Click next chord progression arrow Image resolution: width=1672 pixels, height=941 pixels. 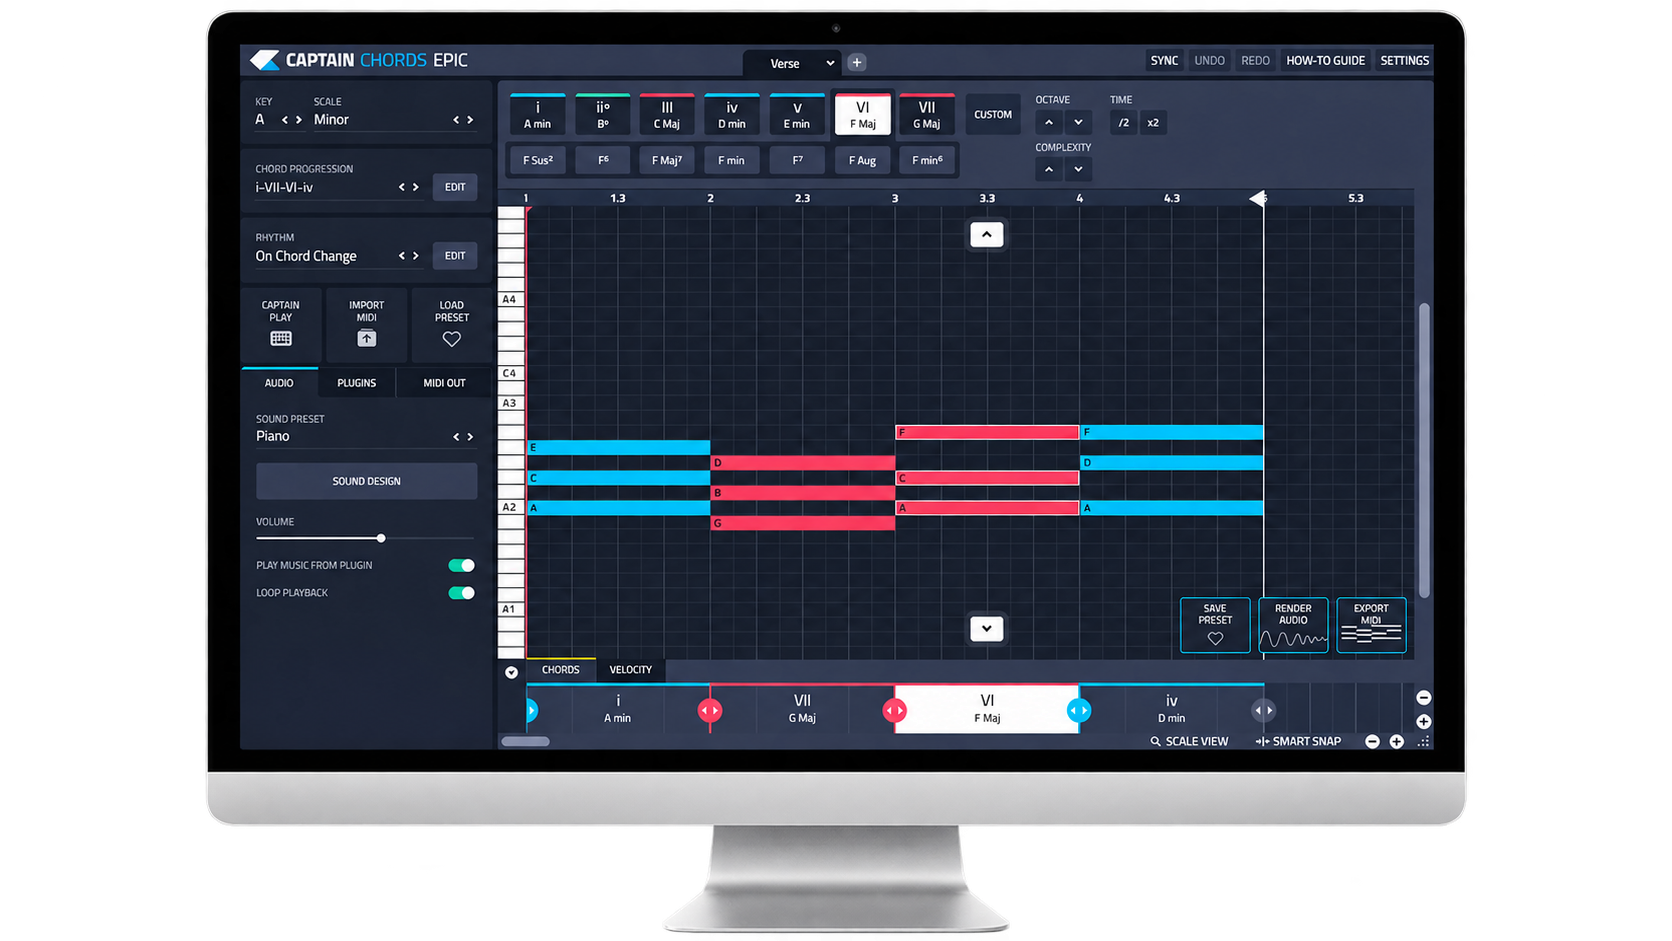416,187
